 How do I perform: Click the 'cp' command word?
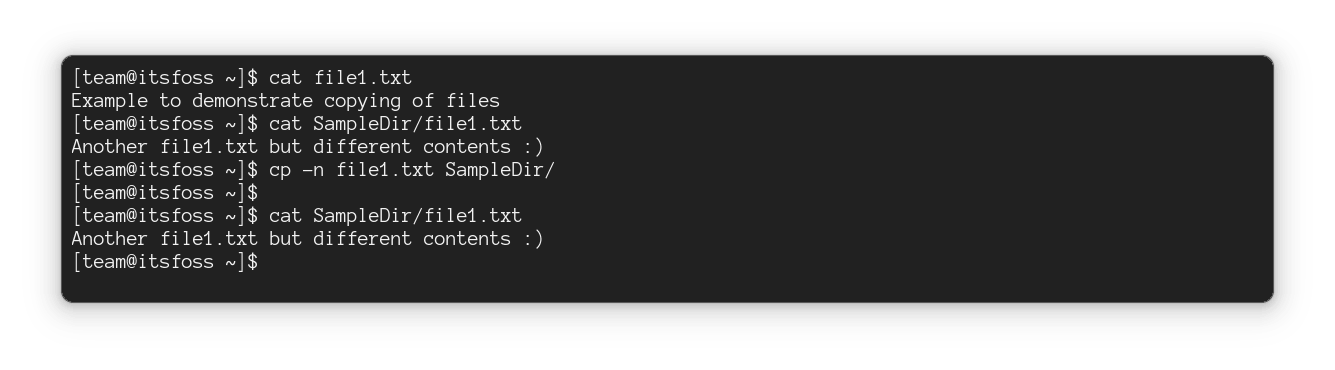280,170
